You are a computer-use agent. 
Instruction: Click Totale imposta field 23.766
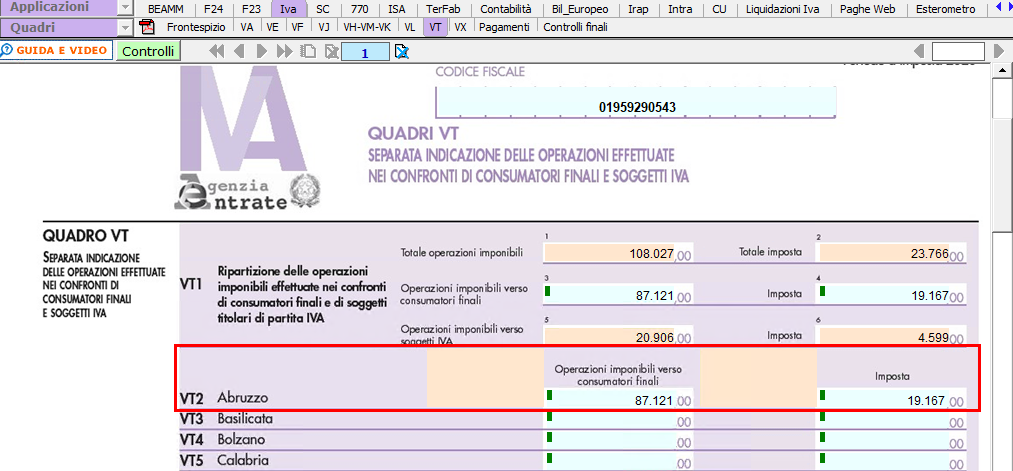coord(884,253)
